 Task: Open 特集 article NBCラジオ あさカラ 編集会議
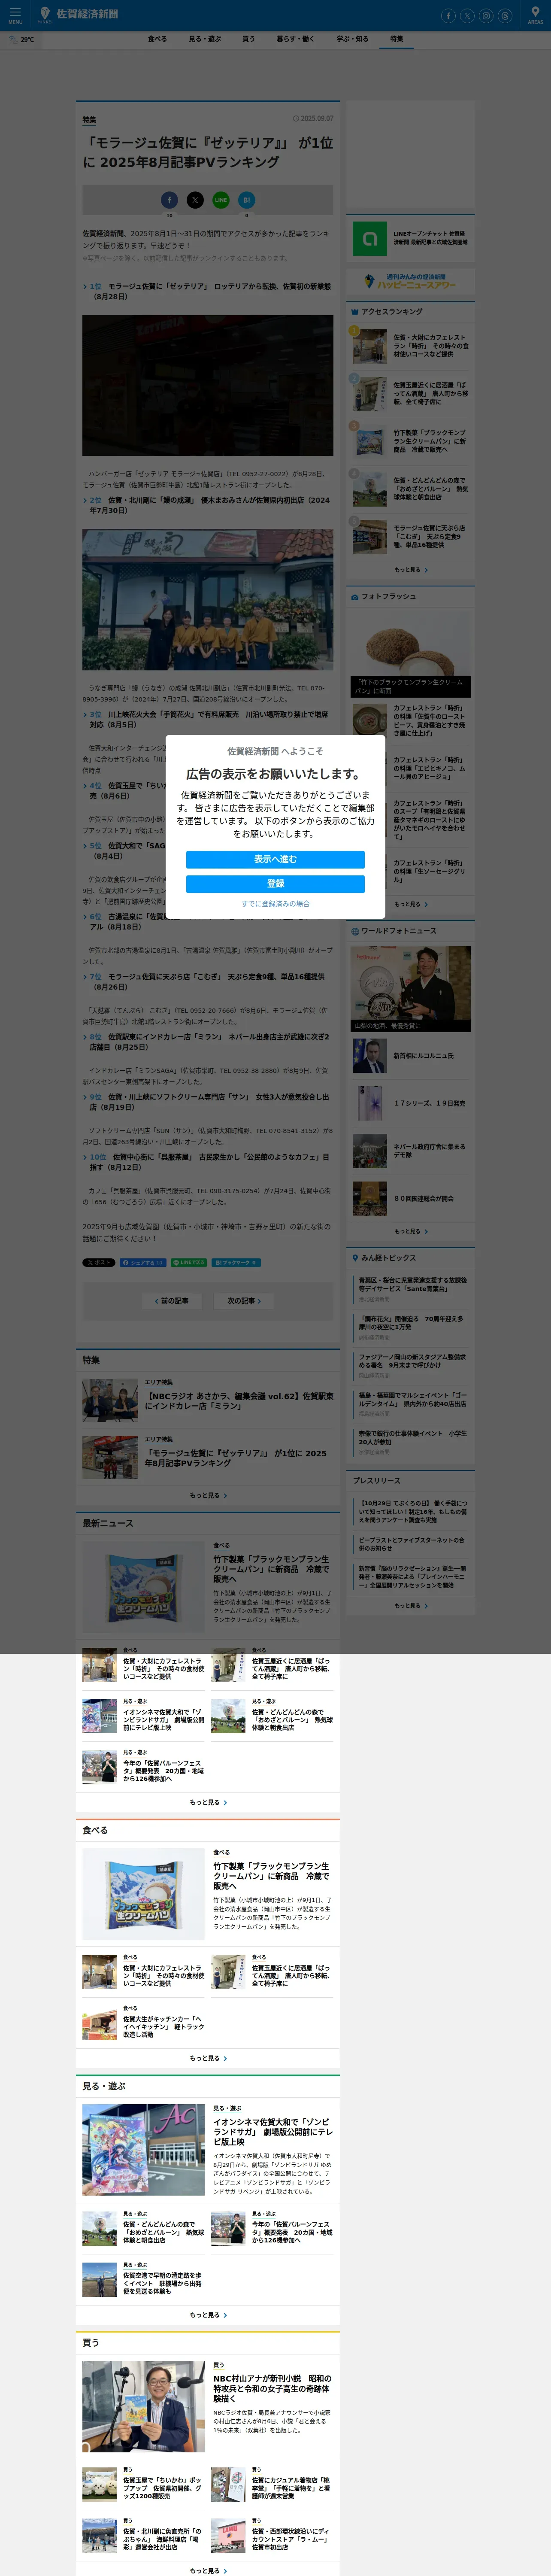208,1400
